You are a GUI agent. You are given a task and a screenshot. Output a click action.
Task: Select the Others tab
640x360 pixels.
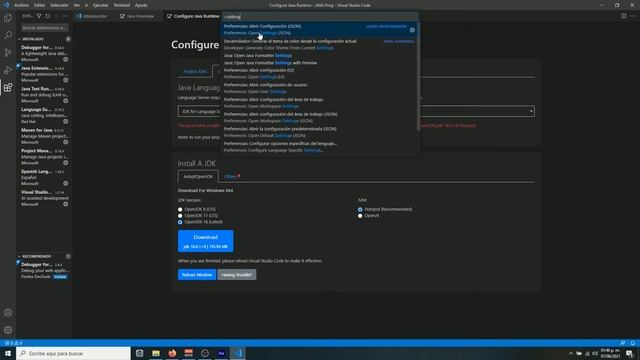pyautogui.click(x=231, y=176)
